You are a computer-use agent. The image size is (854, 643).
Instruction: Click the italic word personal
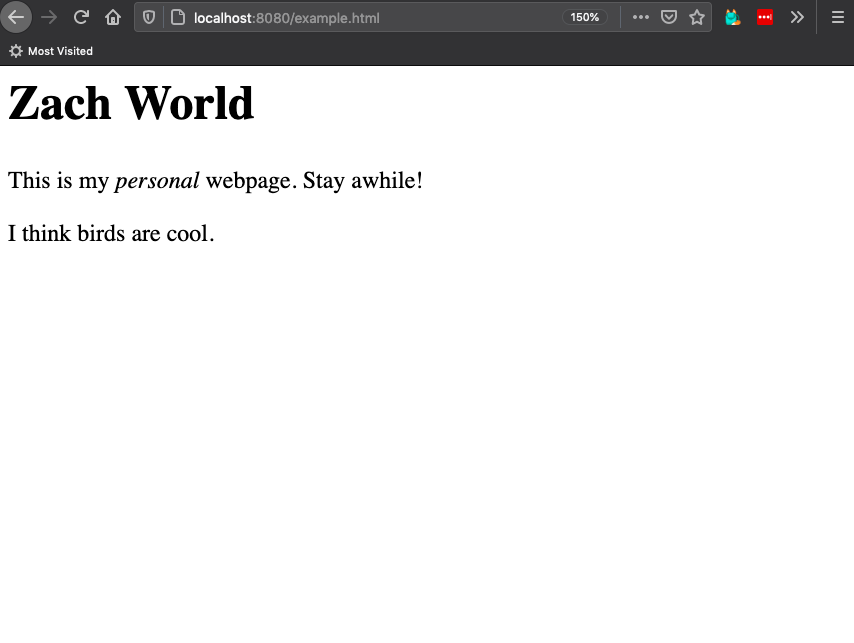click(x=157, y=181)
